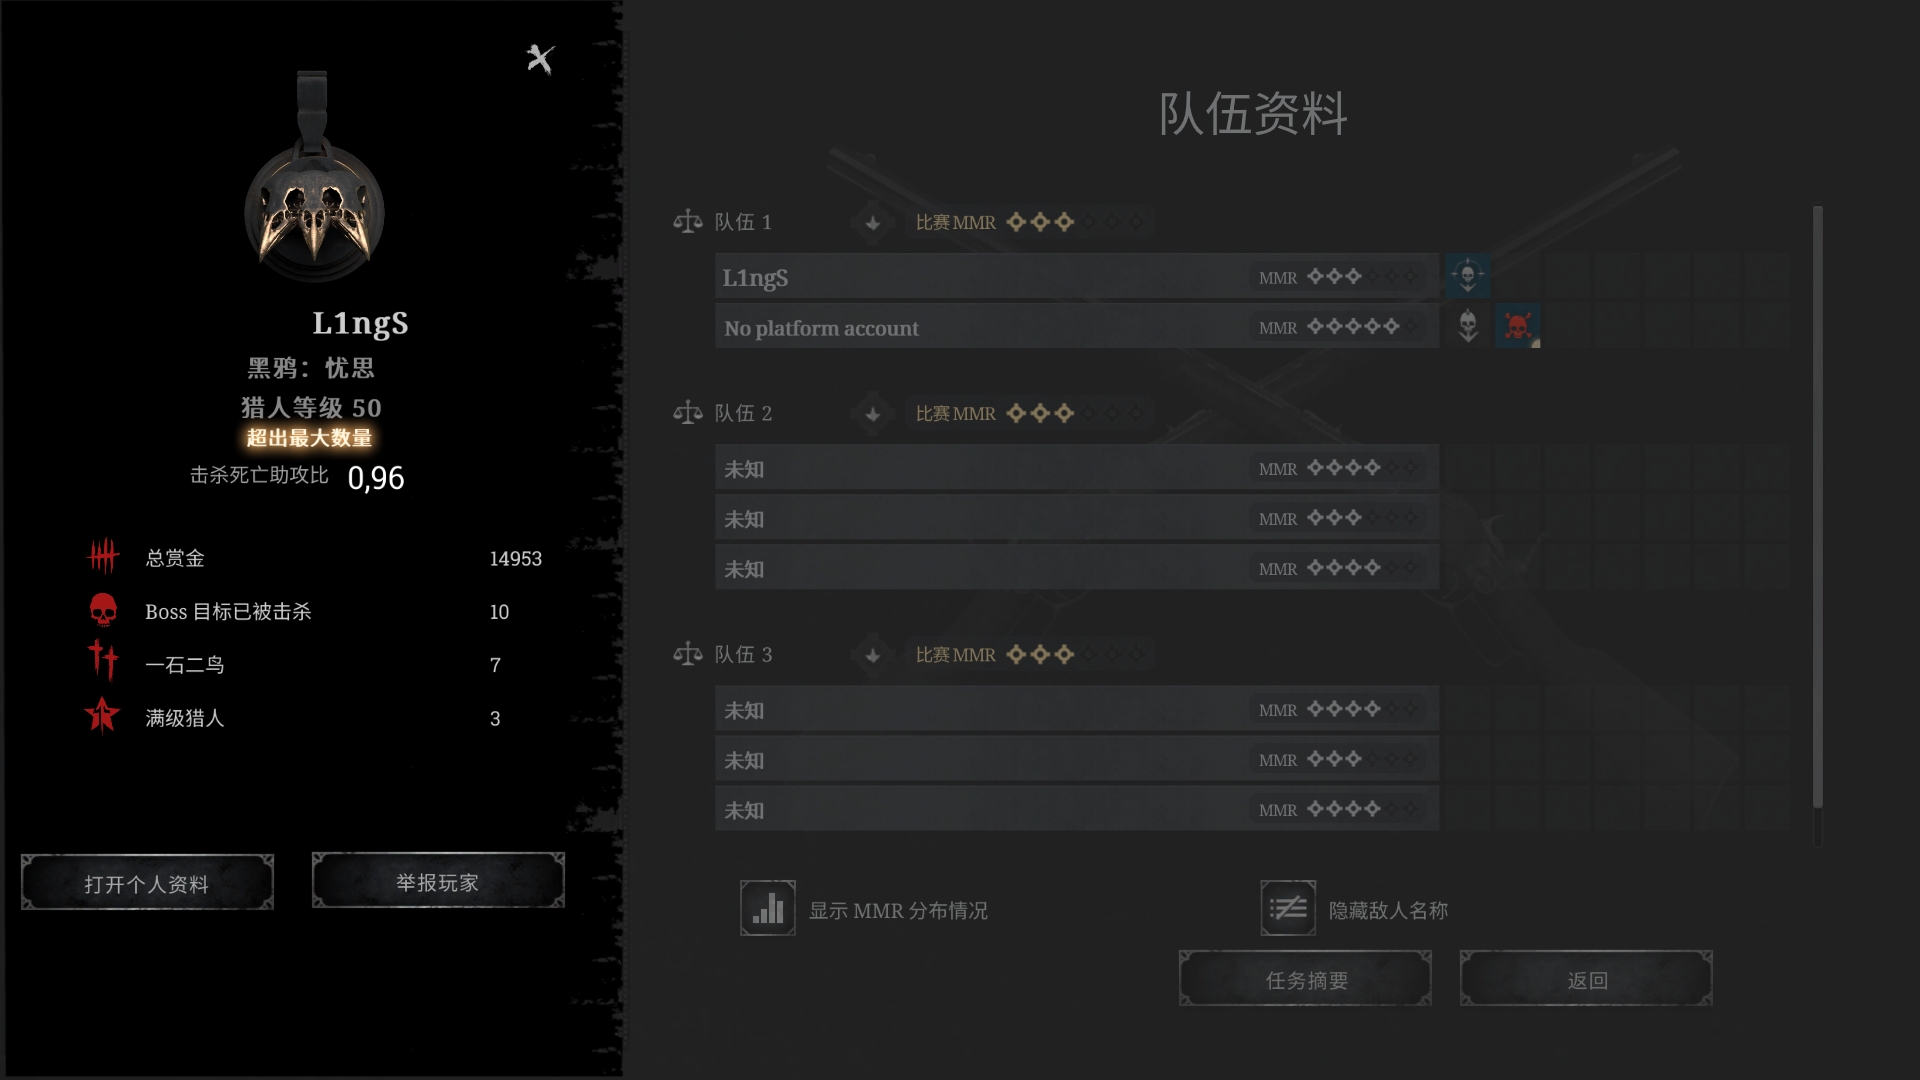Click the 猎人等级 50 hunter level text
Viewport: 1920px width, 1080px height.
pyautogui.click(x=311, y=408)
